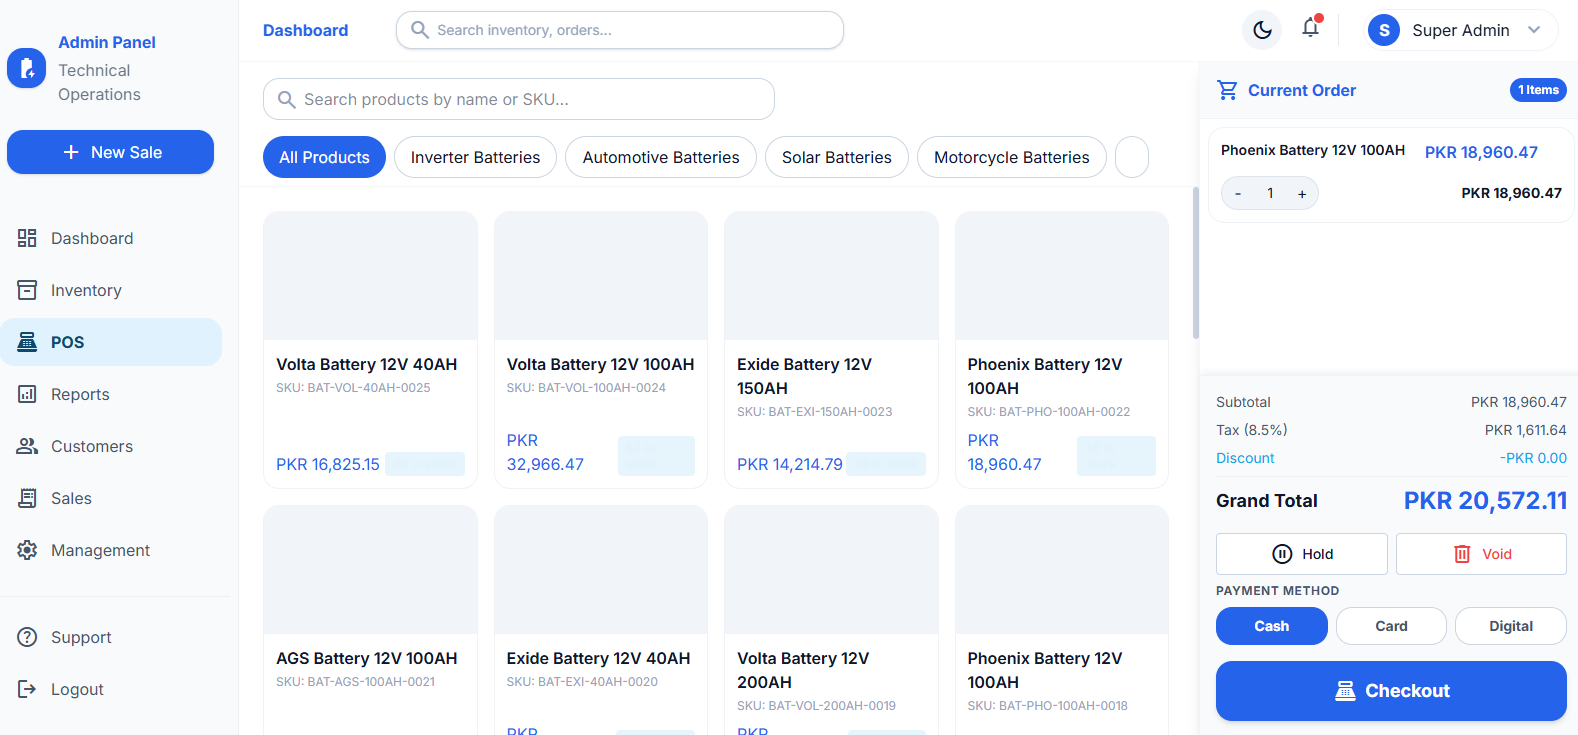Click the 'Volta Battery 12V 40AH' product name

[367, 364]
